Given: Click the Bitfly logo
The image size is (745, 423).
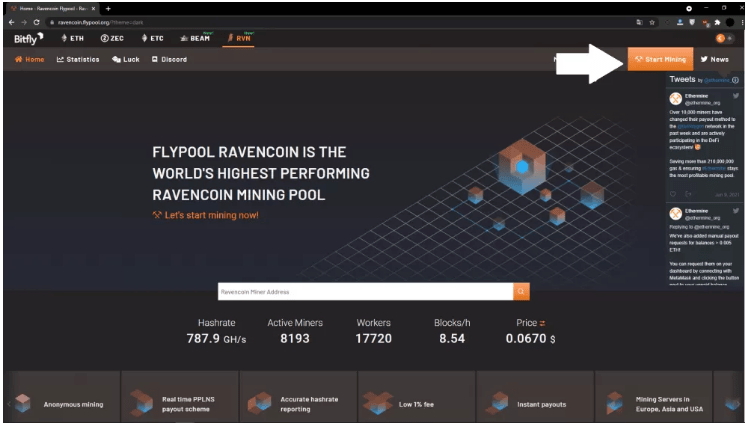Looking at the screenshot, I should 28,38.
